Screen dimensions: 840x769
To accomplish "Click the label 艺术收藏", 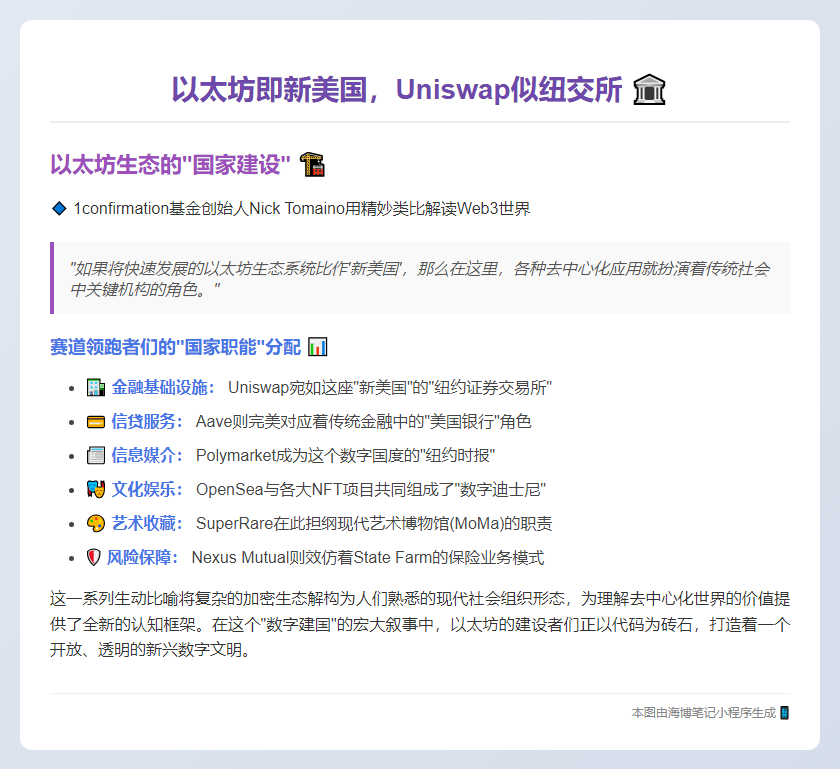I will [x=147, y=524].
